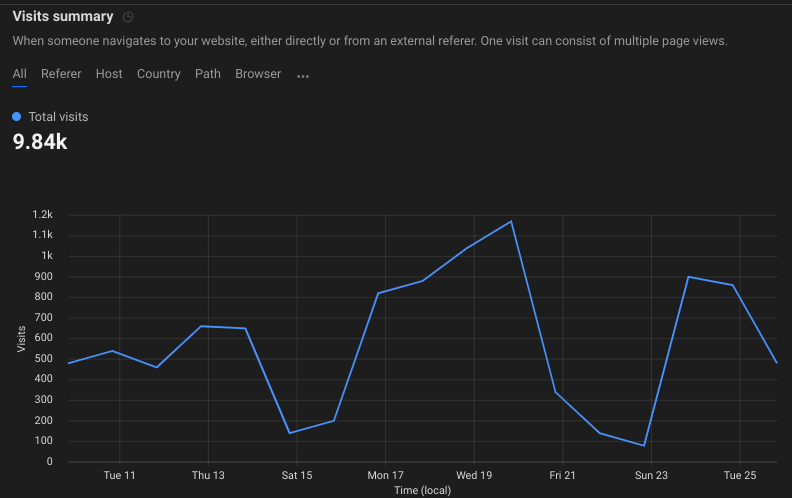Click the Mon 17 data point on line
The image size is (792, 498).
(379, 293)
